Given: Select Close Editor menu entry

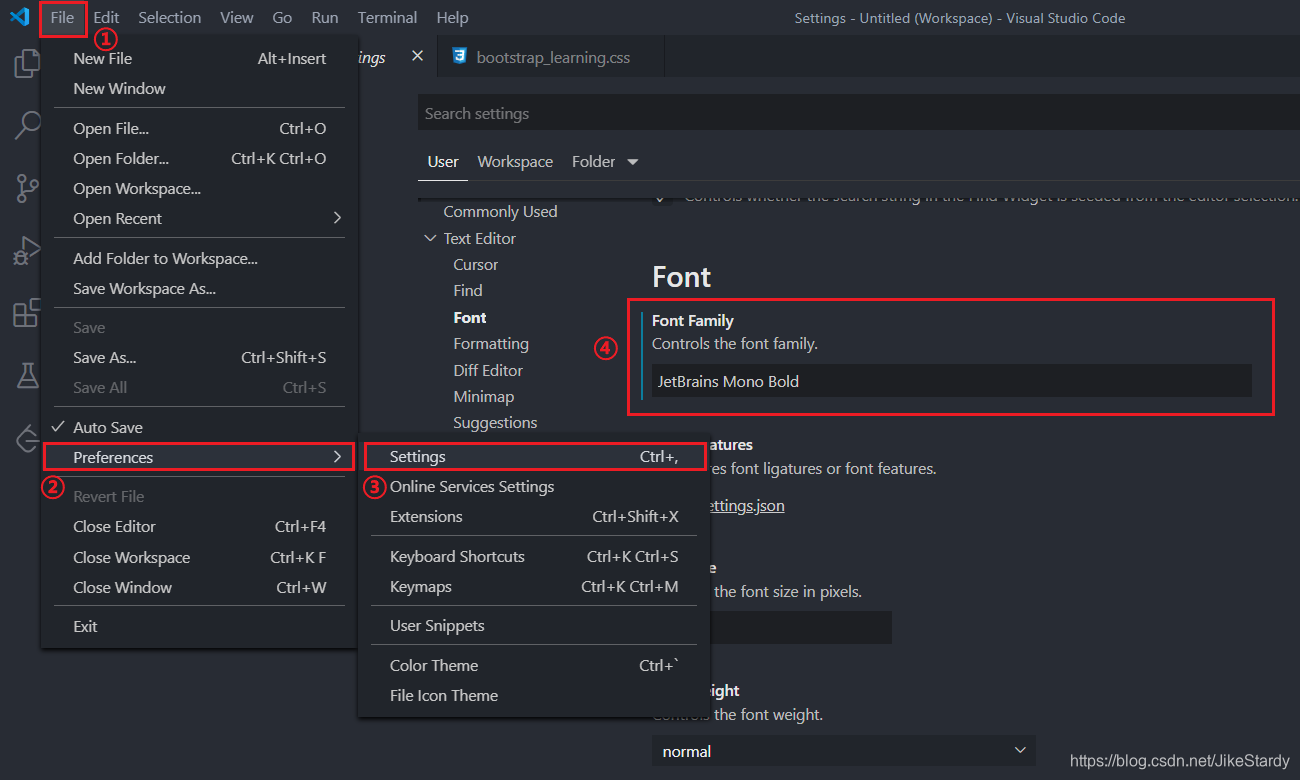Looking at the screenshot, I should pyautogui.click(x=198, y=526).
